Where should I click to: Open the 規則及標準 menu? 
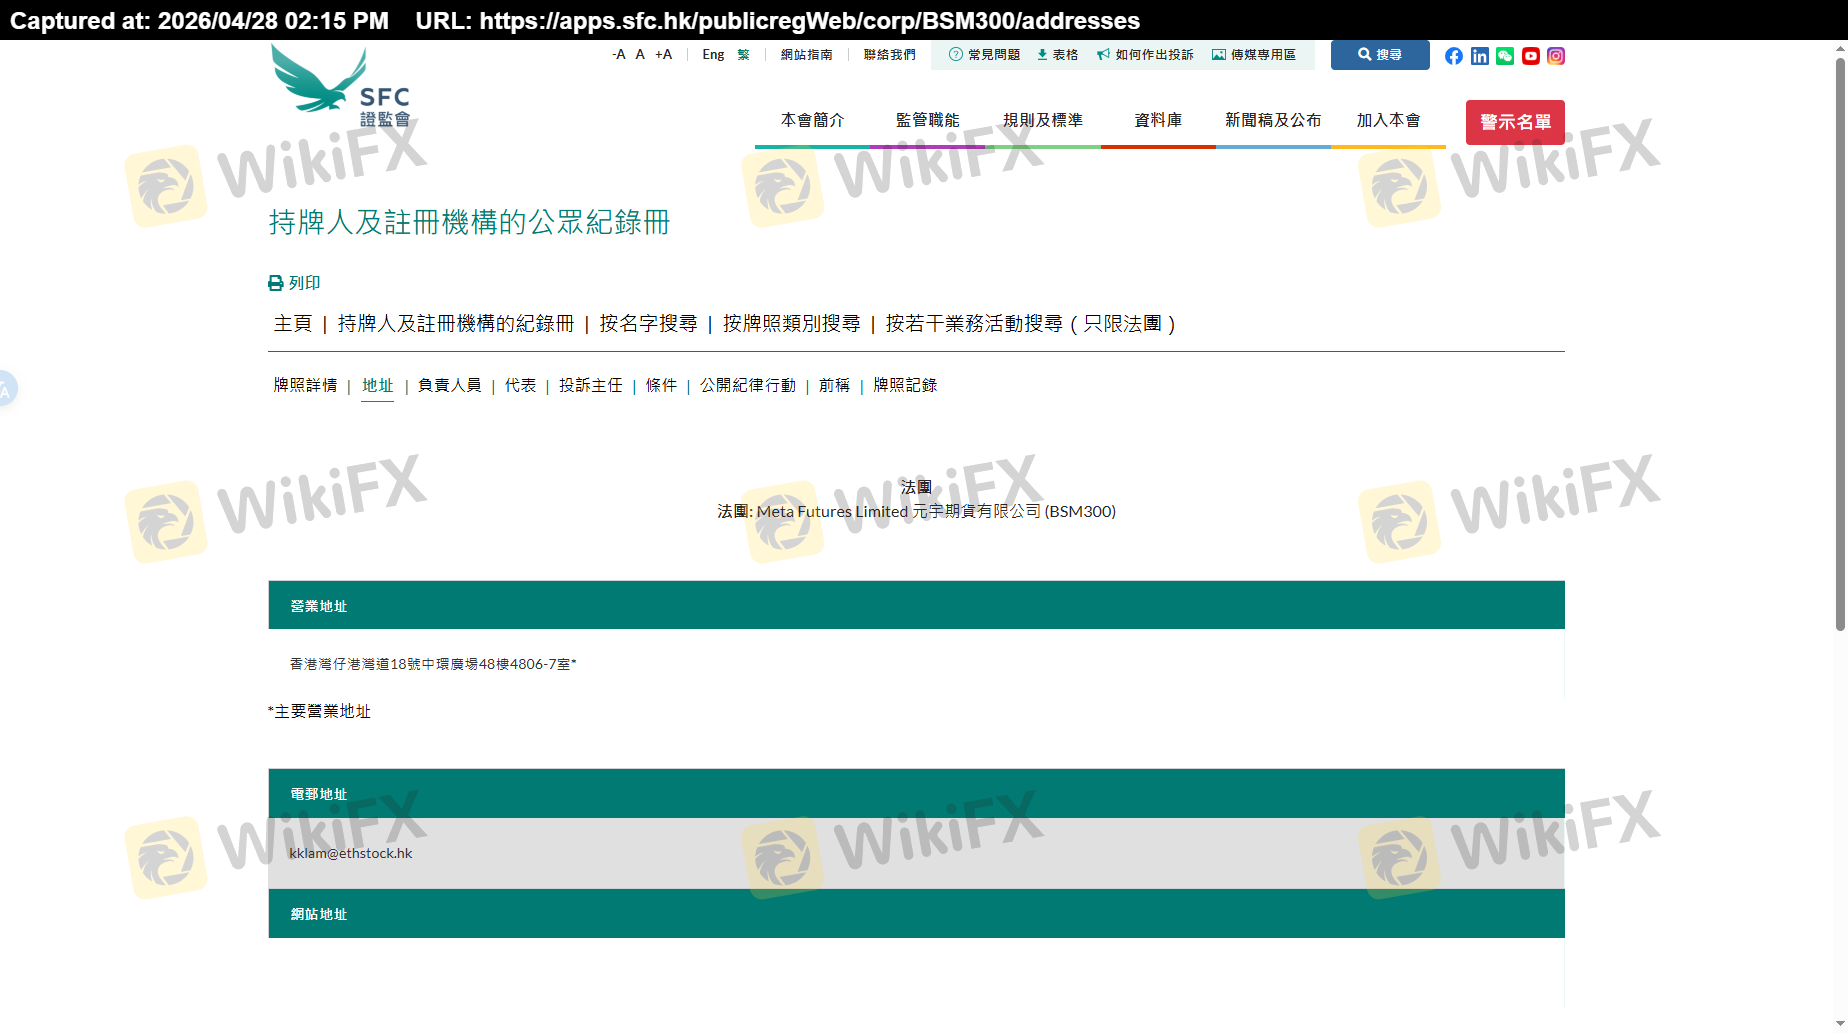coord(1043,120)
